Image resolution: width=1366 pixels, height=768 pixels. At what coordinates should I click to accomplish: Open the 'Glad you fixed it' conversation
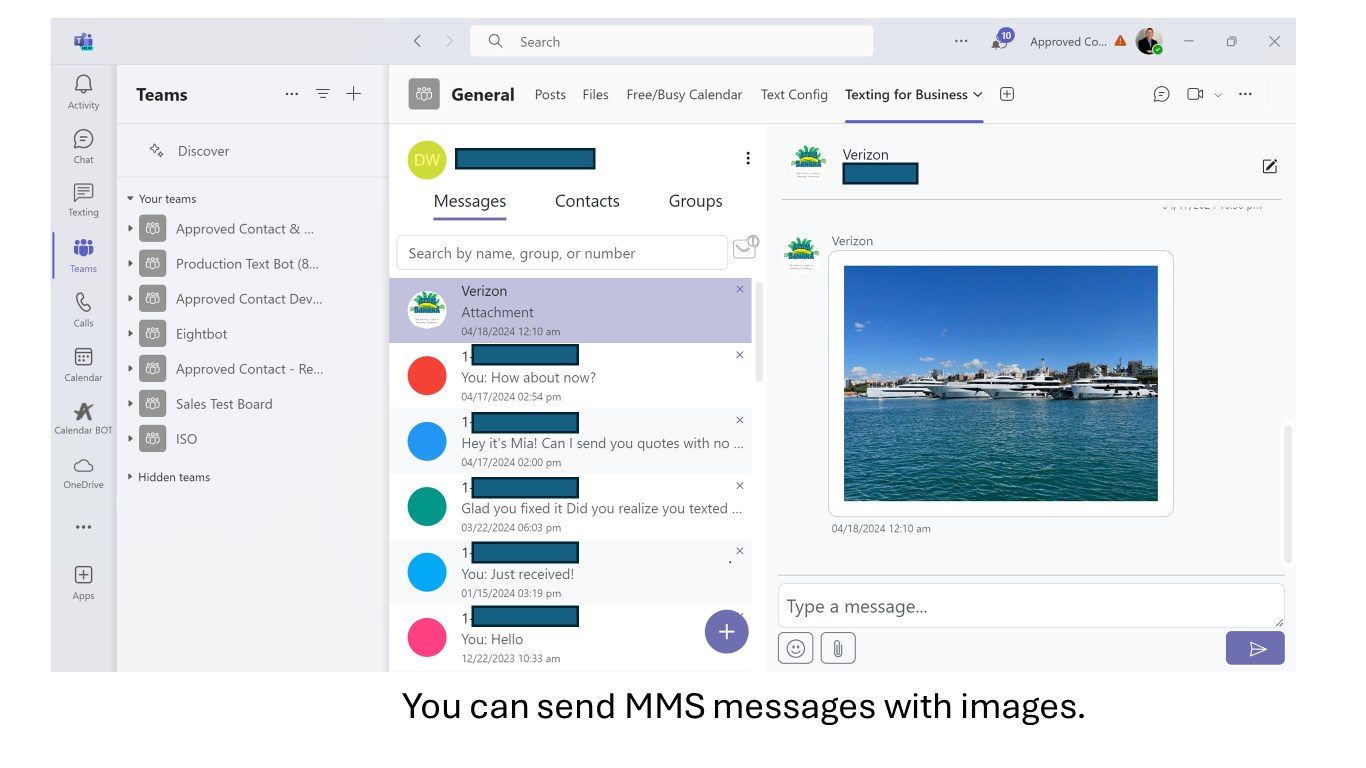pyautogui.click(x=570, y=506)
